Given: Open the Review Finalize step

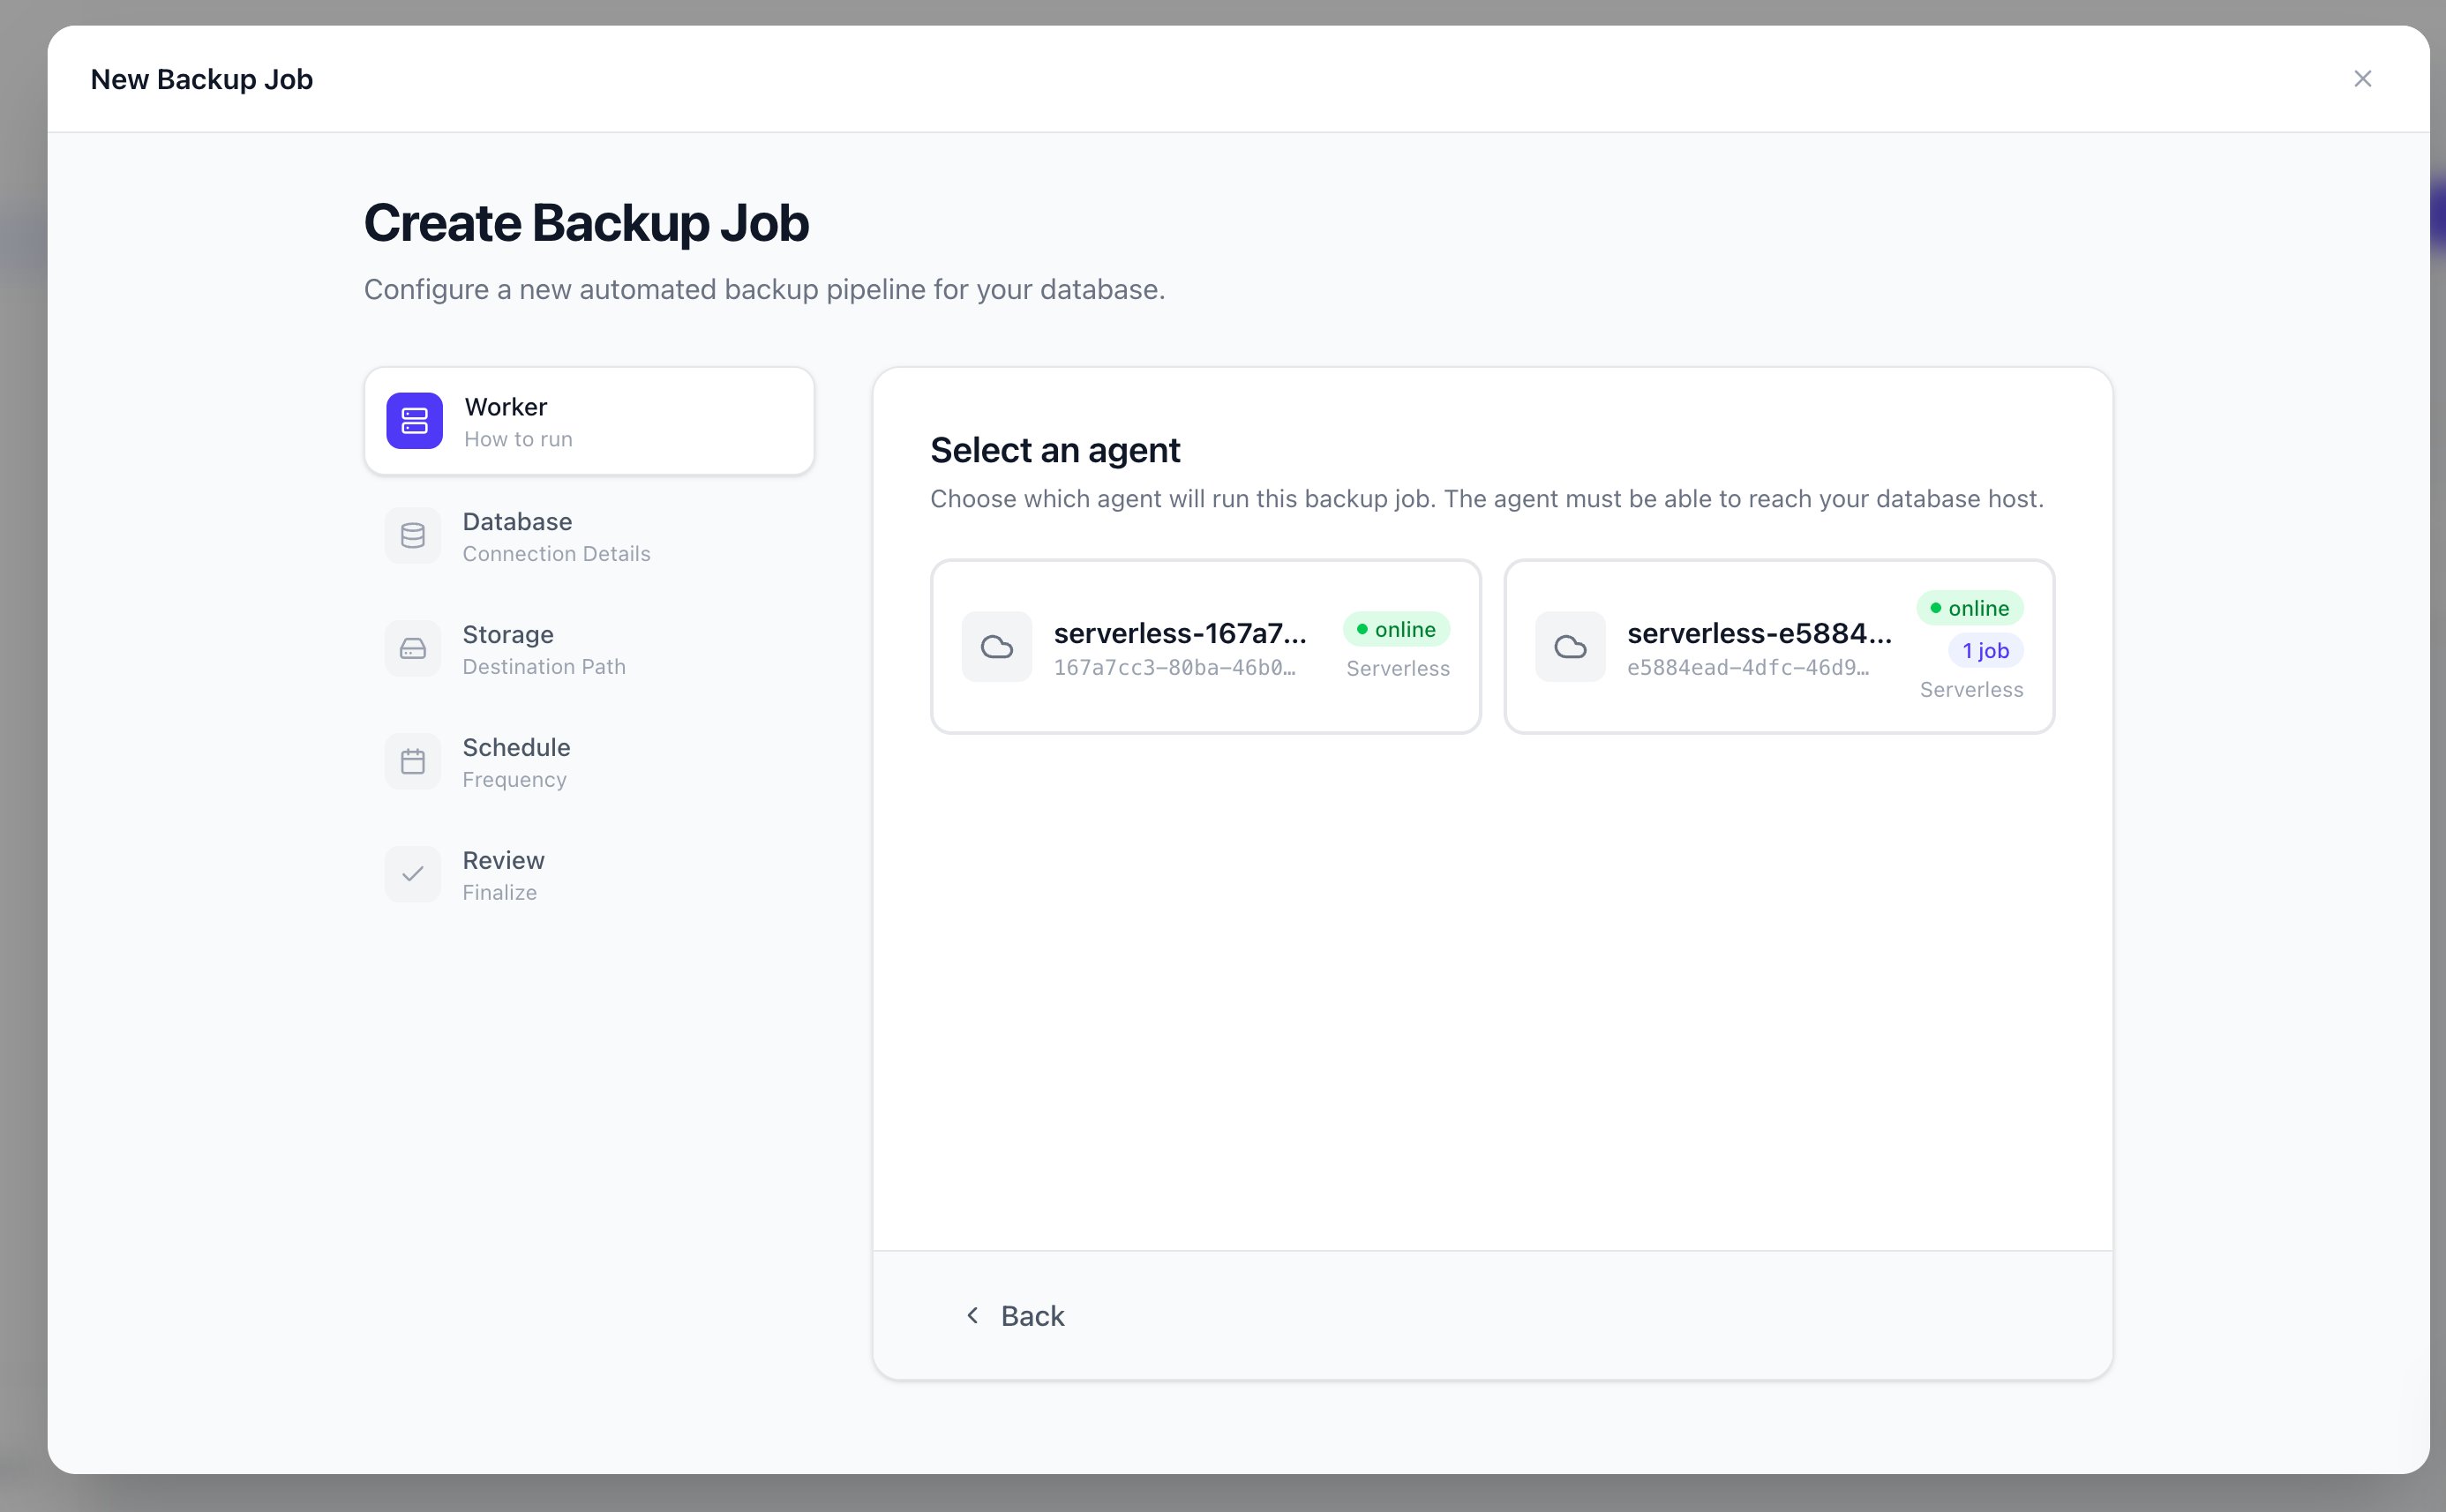Looking at the screenshot, I should 589,875.
